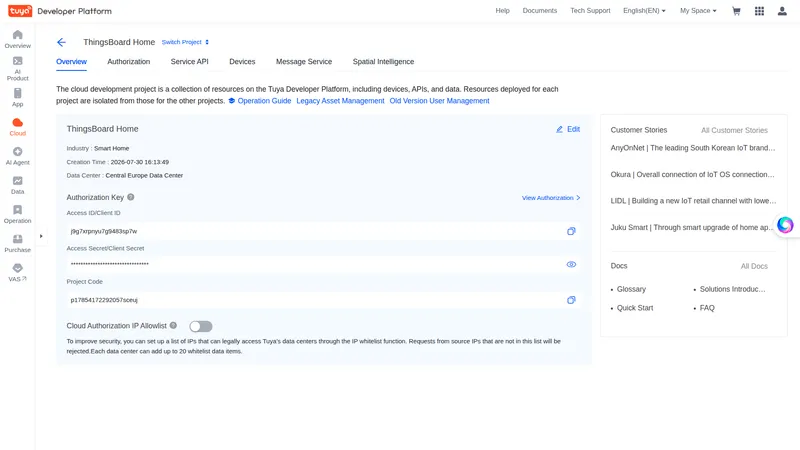Viewport: 800px width, 450px height.
Task: Reveal the Access Secret with eye icon
Action: click(571, 264)
